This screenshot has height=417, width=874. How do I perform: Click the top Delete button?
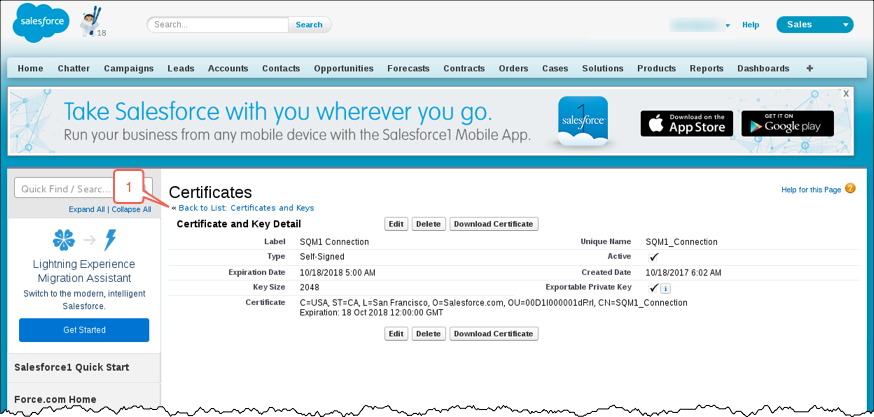click(428, 224)
